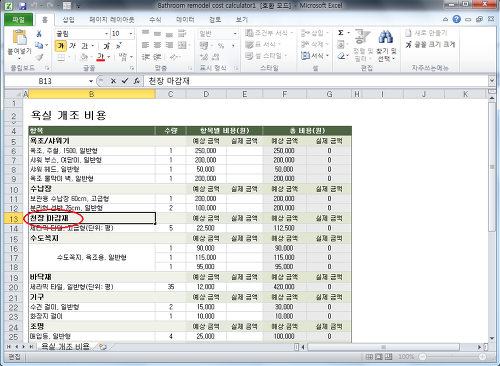Toggle Italic (가) formatting
This screenshot has width=500, height=366.
[x=73, y=46]
